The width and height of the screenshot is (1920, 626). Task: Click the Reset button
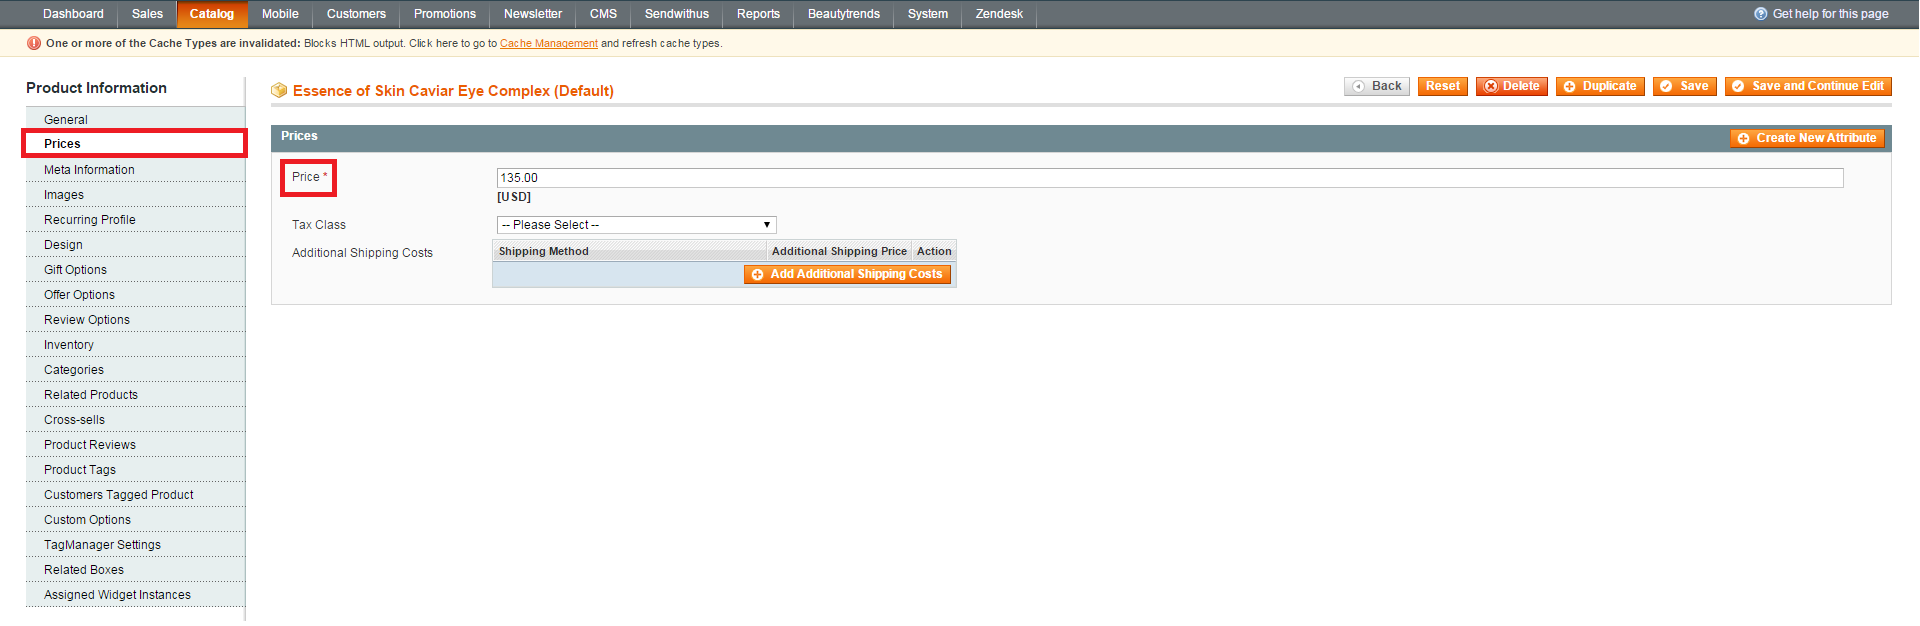tap(1443, 86)
